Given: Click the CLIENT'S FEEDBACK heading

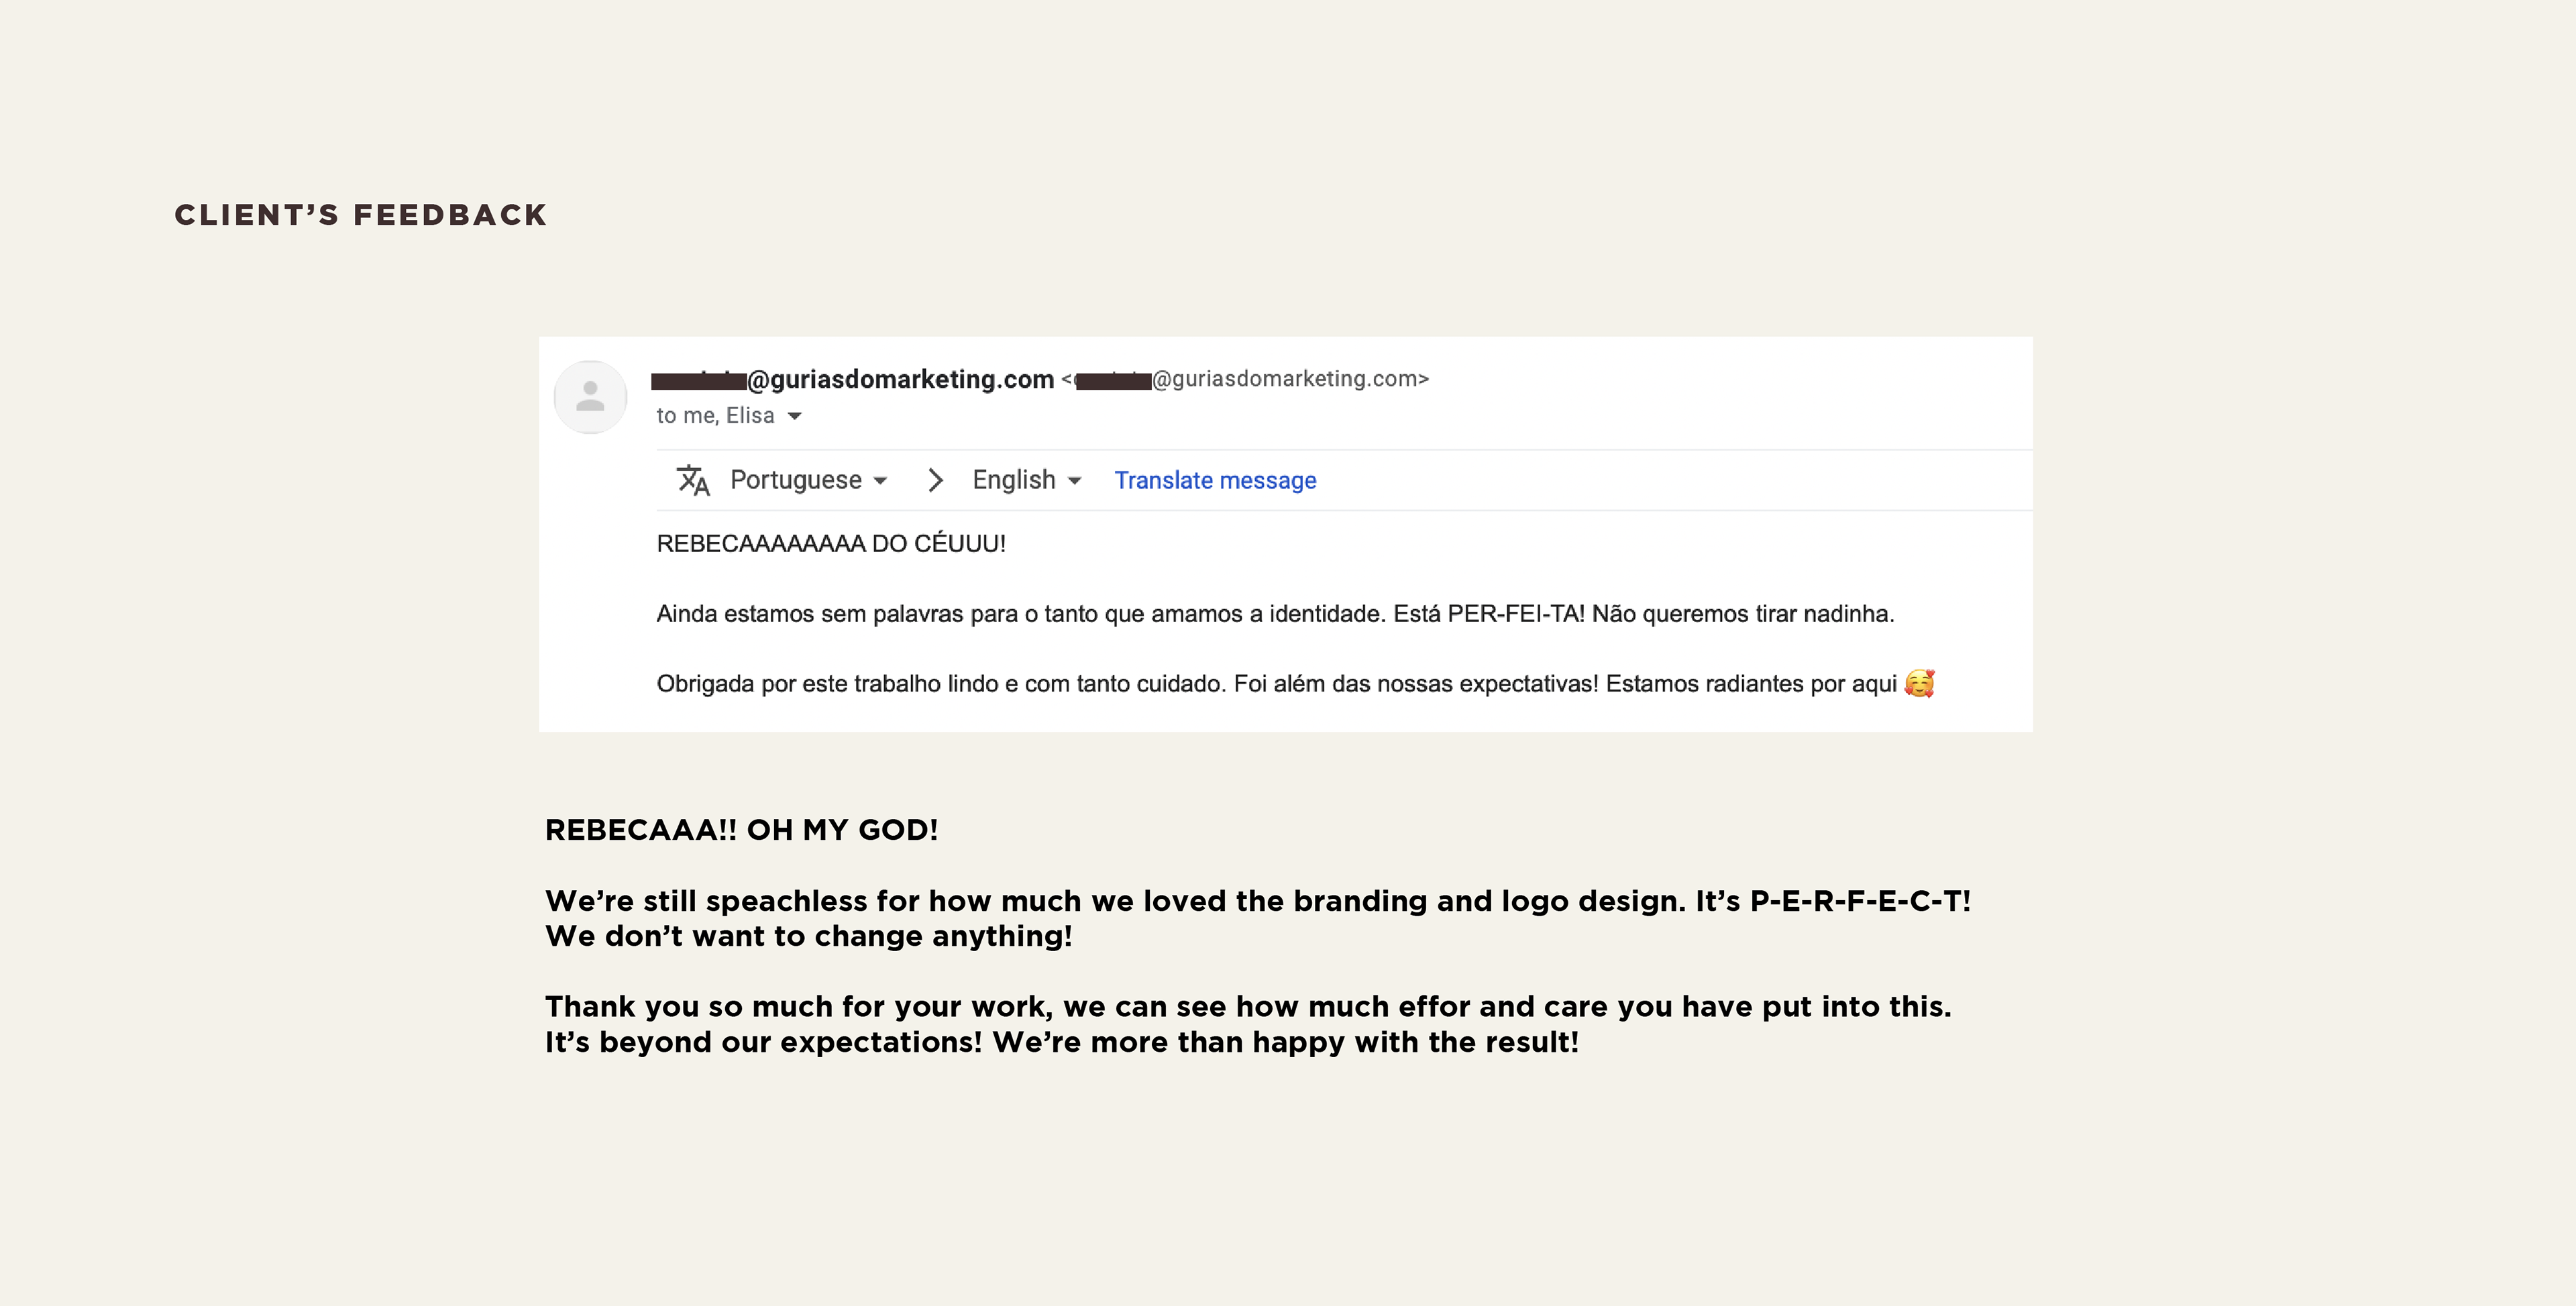Looking at the screenshot, I should point(361,215).
